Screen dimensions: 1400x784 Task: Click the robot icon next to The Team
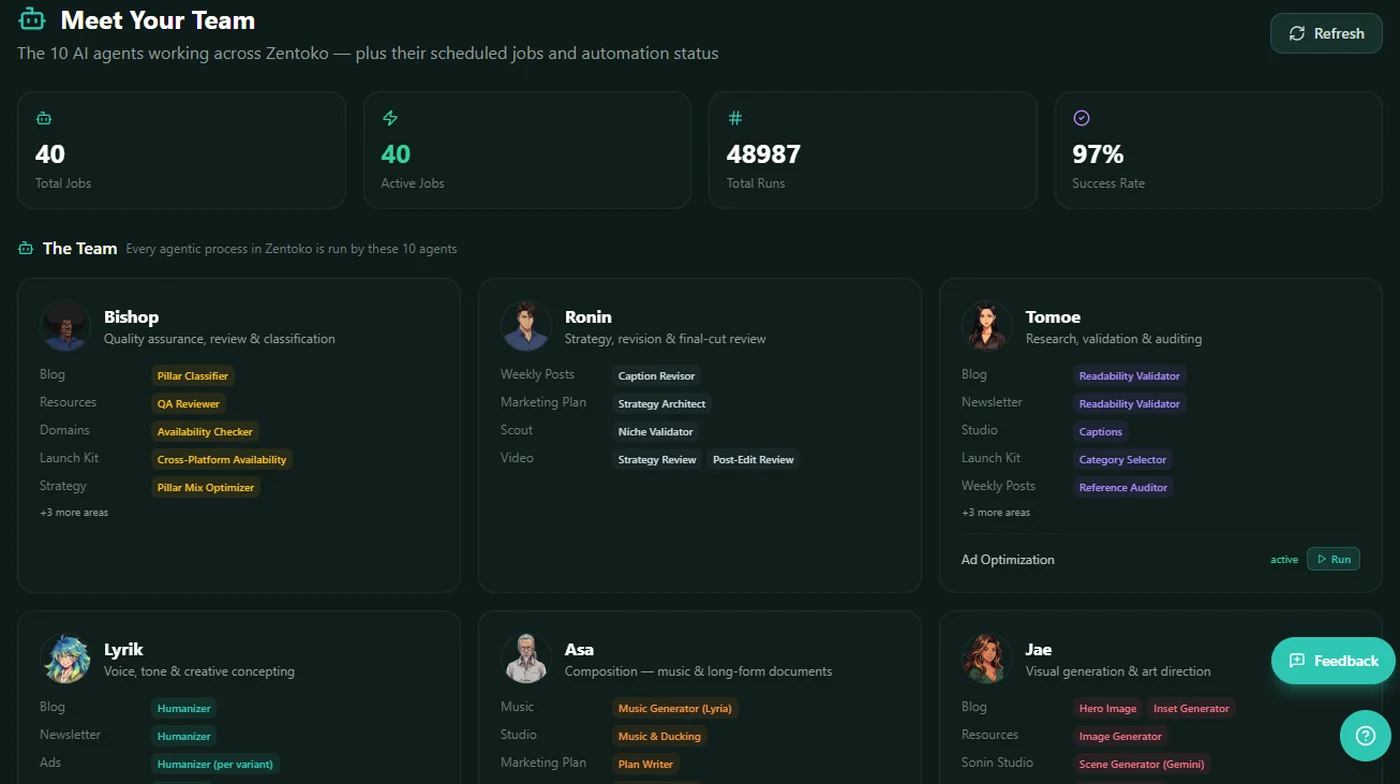coord(26,248)
